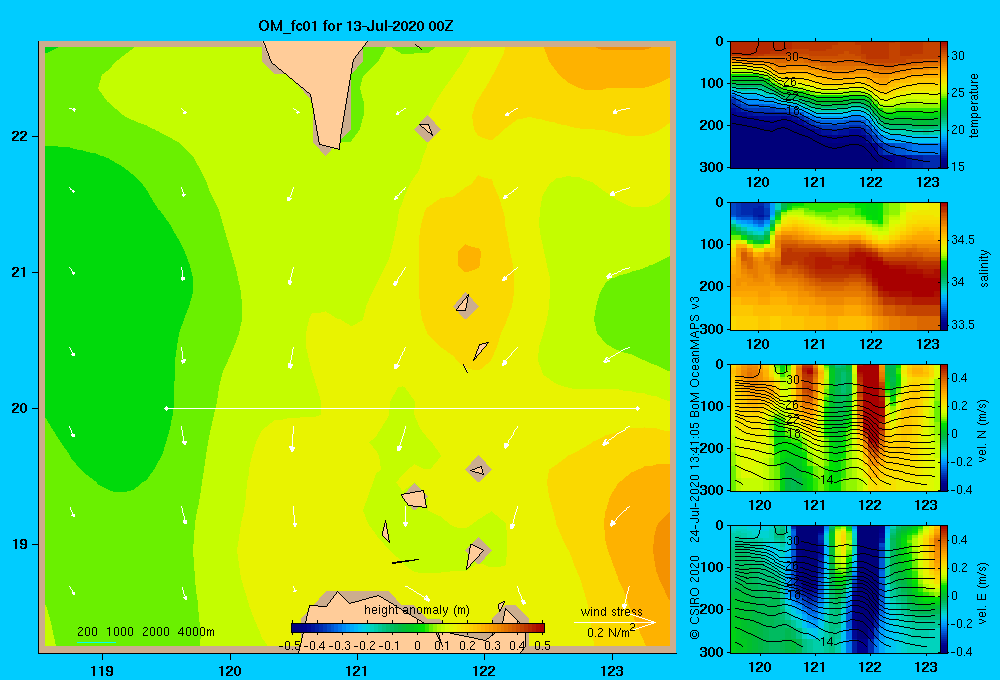Open the temperature depth section panel

coord(834,104)
